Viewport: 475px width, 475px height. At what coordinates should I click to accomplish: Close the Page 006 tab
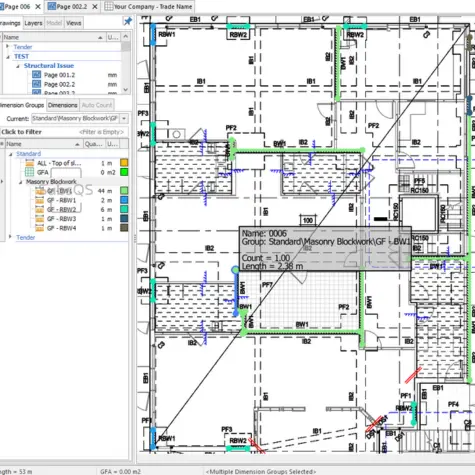38,6
